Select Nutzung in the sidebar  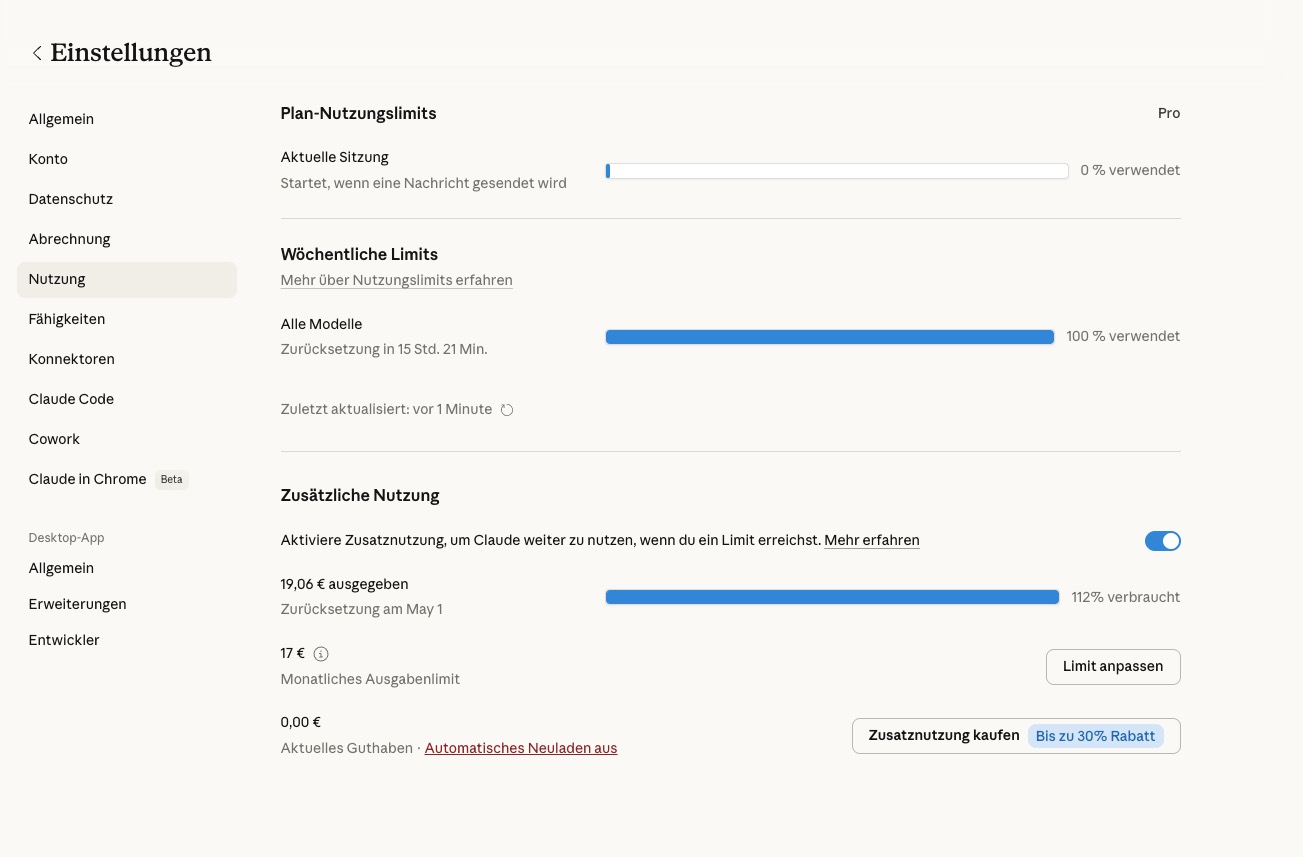[57, 279]
